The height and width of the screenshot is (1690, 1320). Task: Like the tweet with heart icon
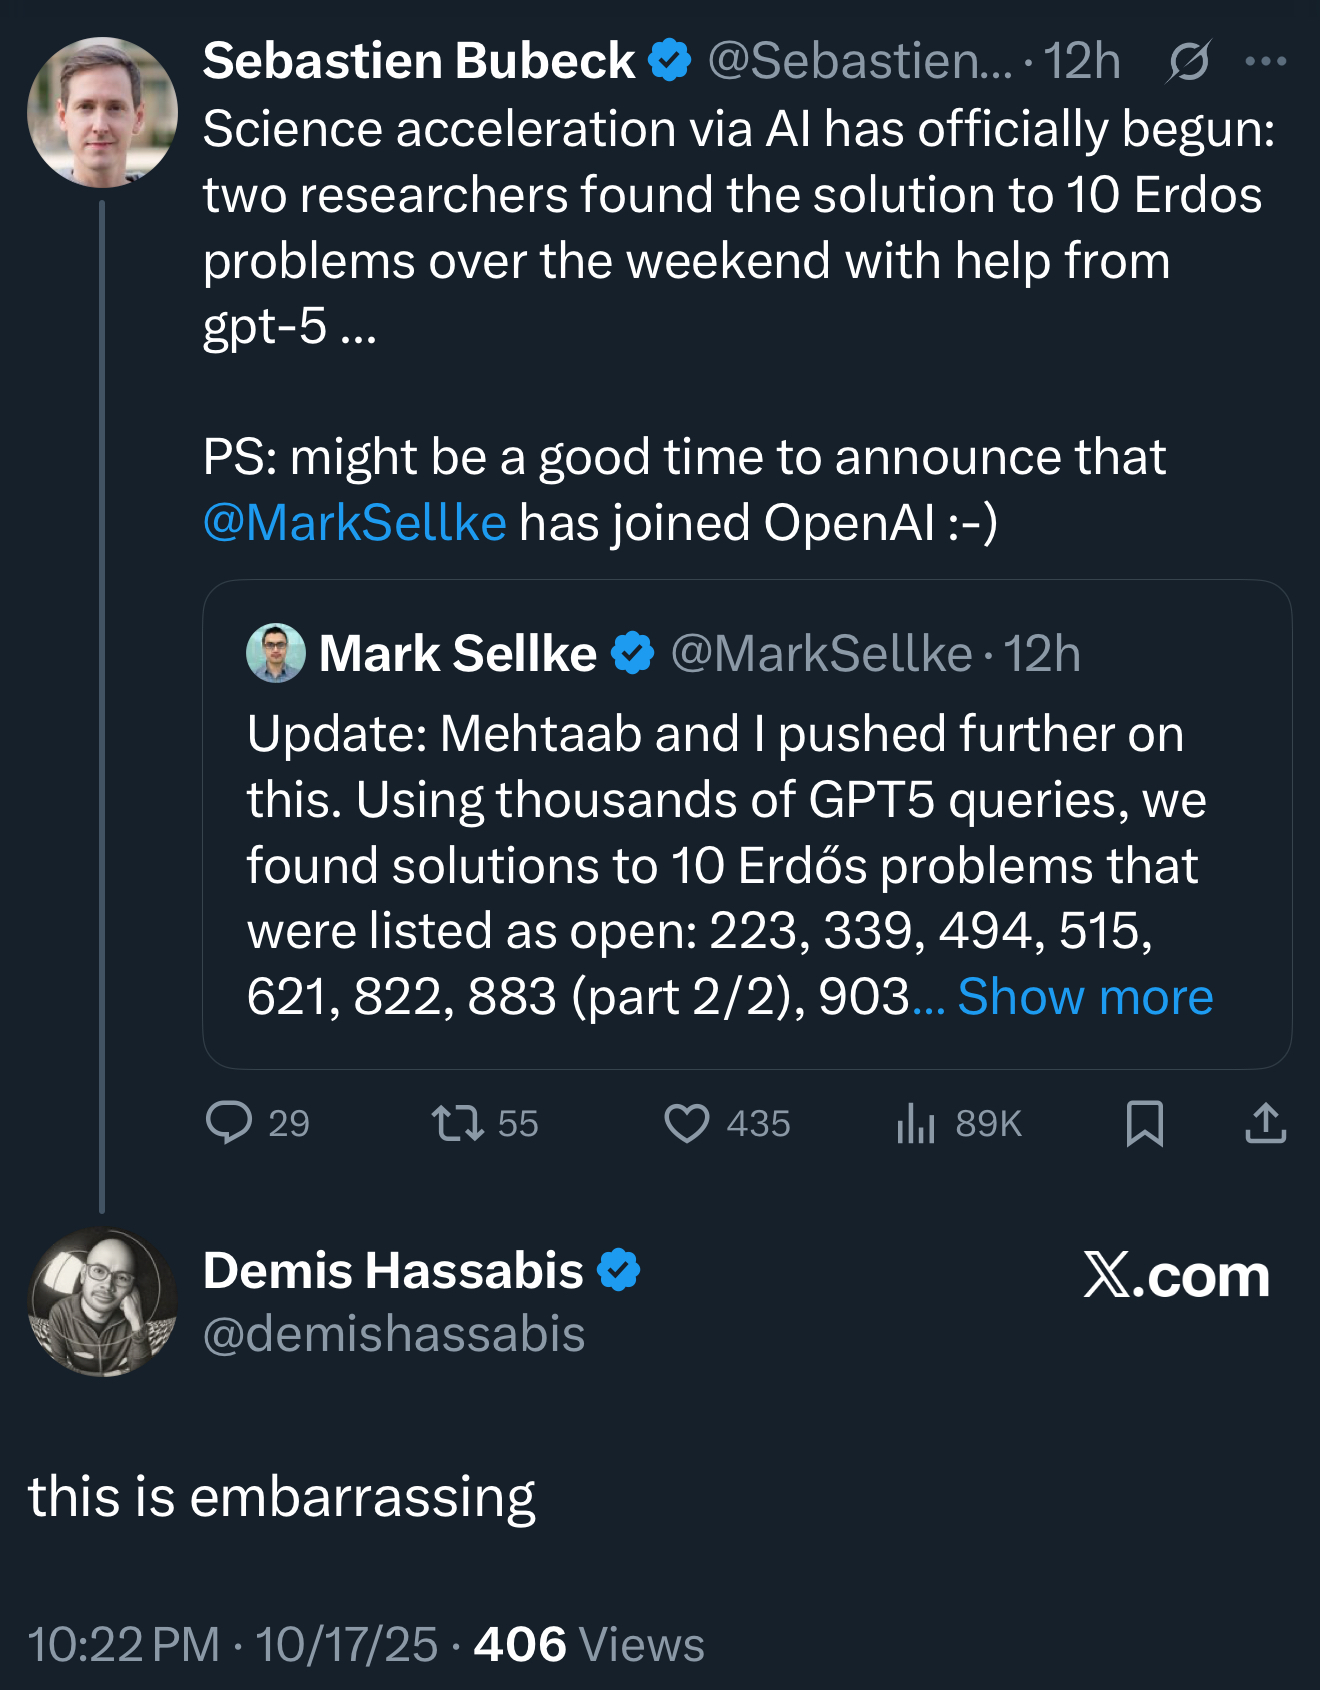[x=687, y=1122]
